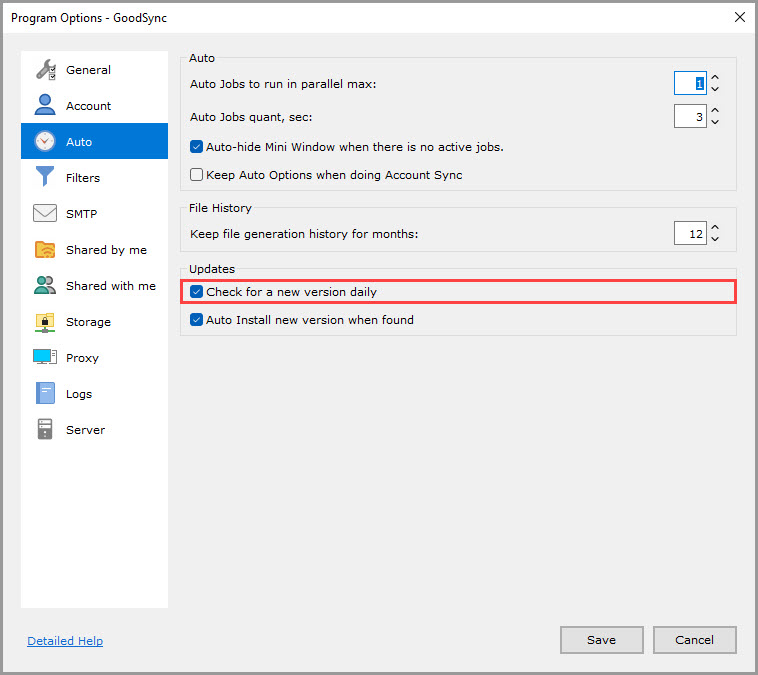Click the Account person icon
Screen dimensions: 758x675
[x=45, y=105]
